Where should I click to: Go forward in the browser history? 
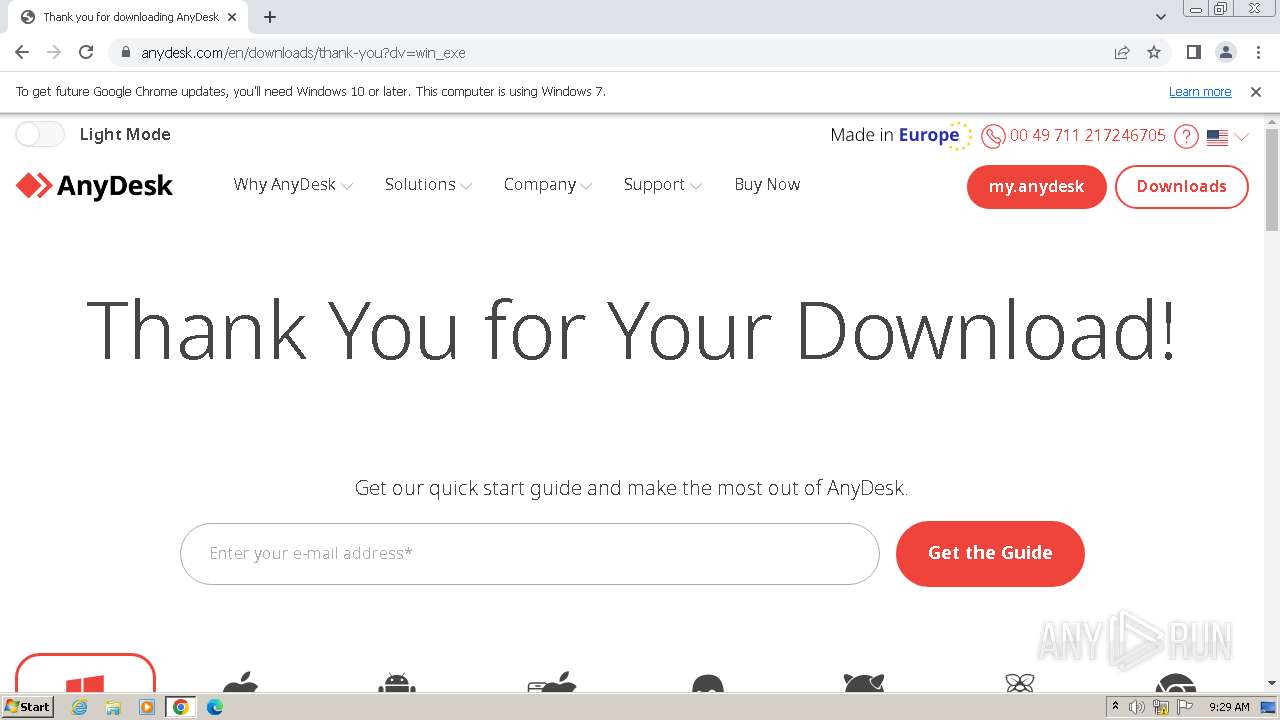(x=54, y=53)
